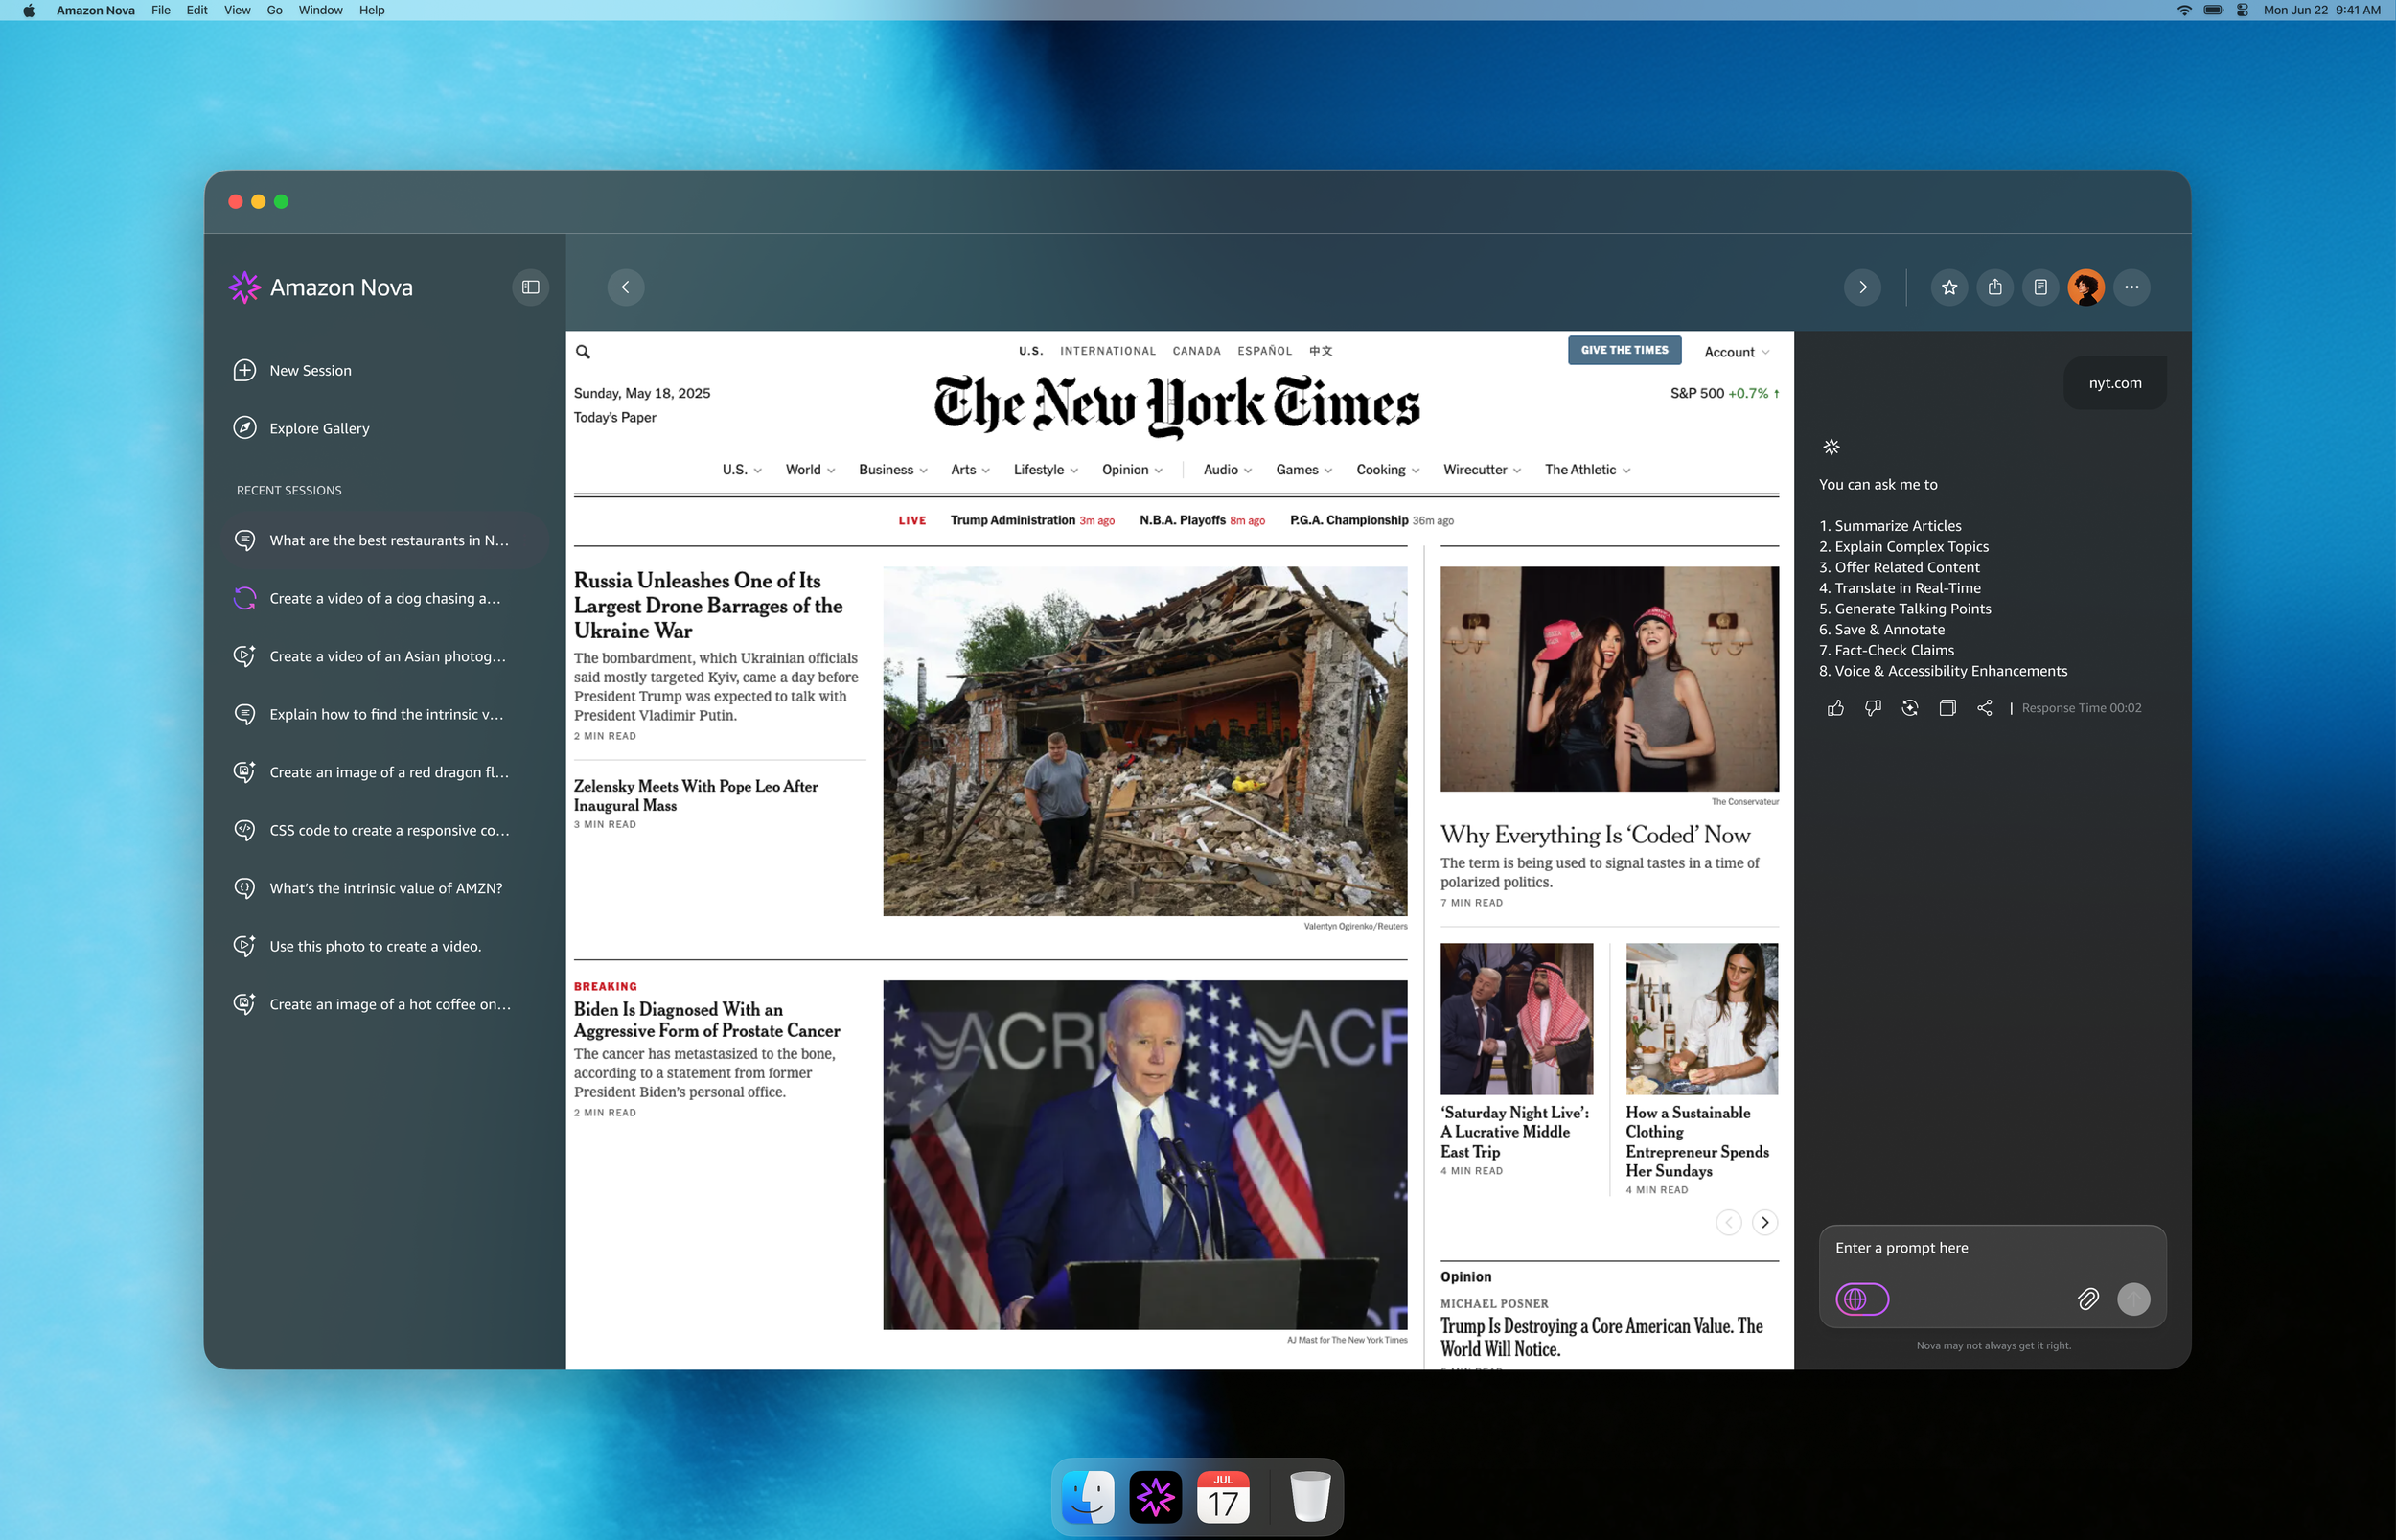
Task: Open the Trump Administration live link
Action: (x=1013, y=520)
